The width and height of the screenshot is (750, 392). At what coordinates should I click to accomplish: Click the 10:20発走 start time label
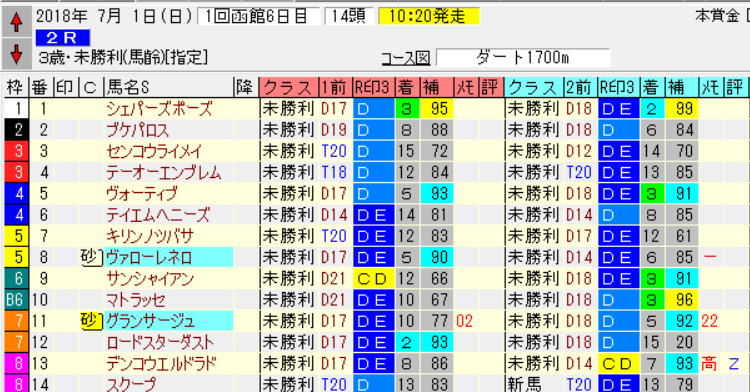[x=428, y=16]
